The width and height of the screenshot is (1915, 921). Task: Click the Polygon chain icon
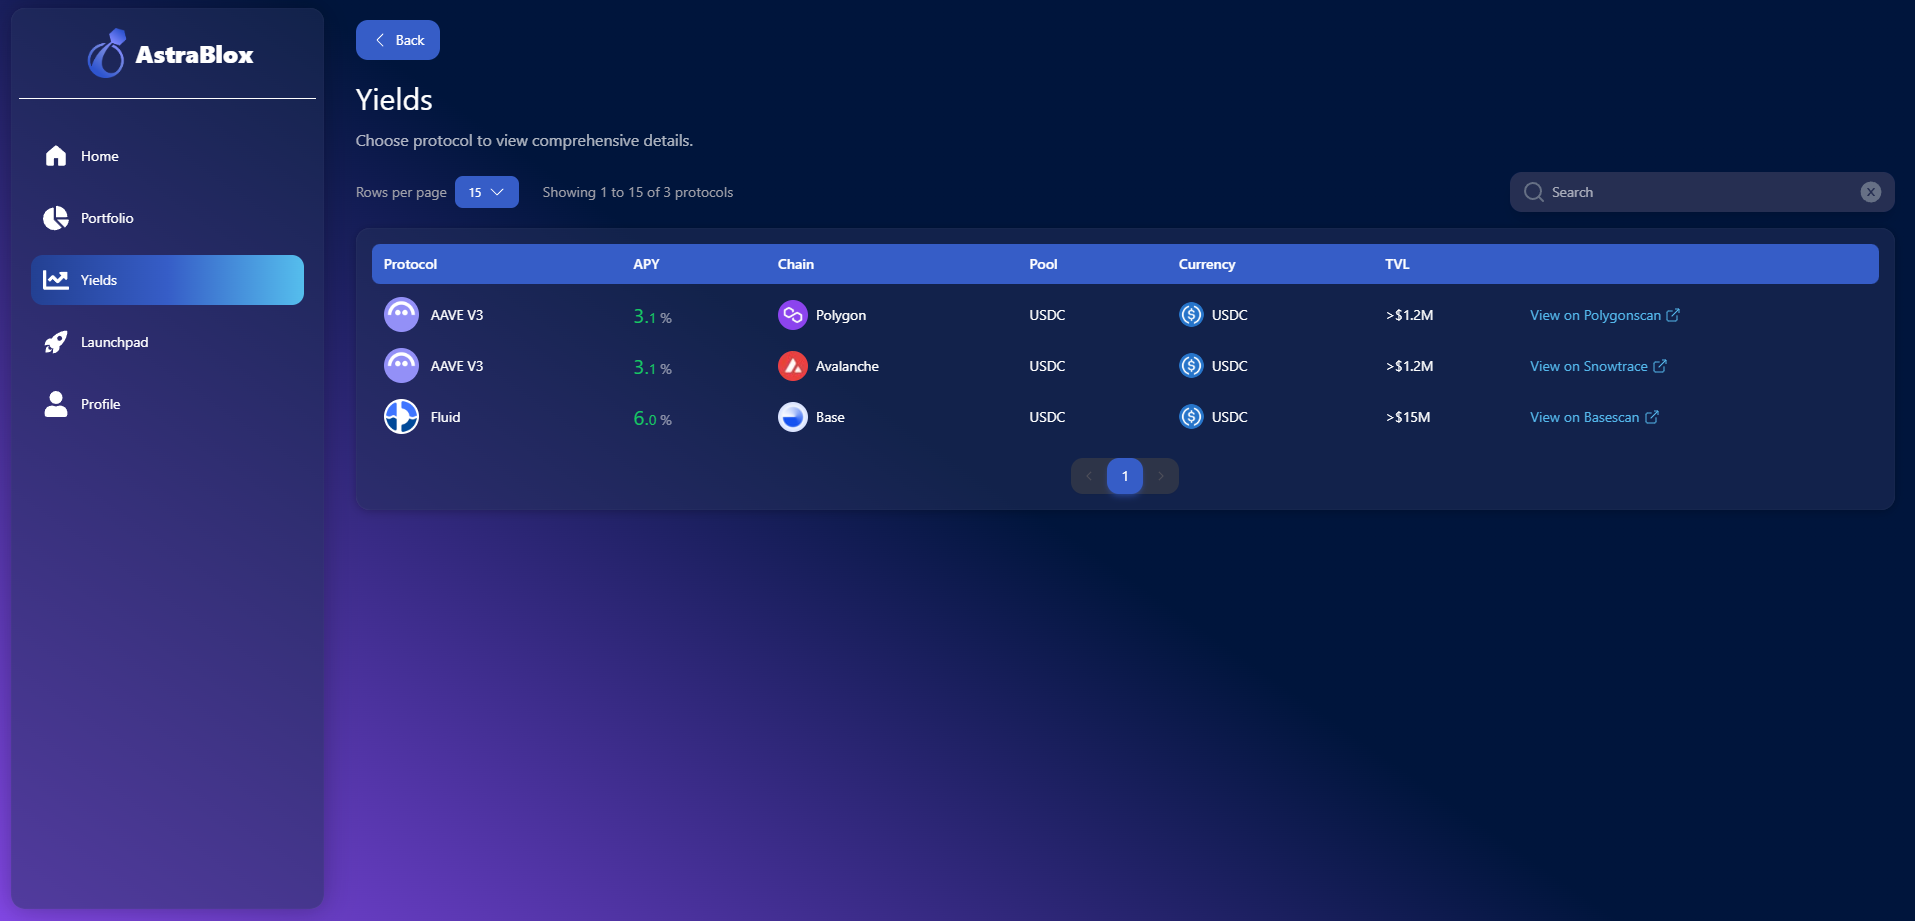pos(793,314)
